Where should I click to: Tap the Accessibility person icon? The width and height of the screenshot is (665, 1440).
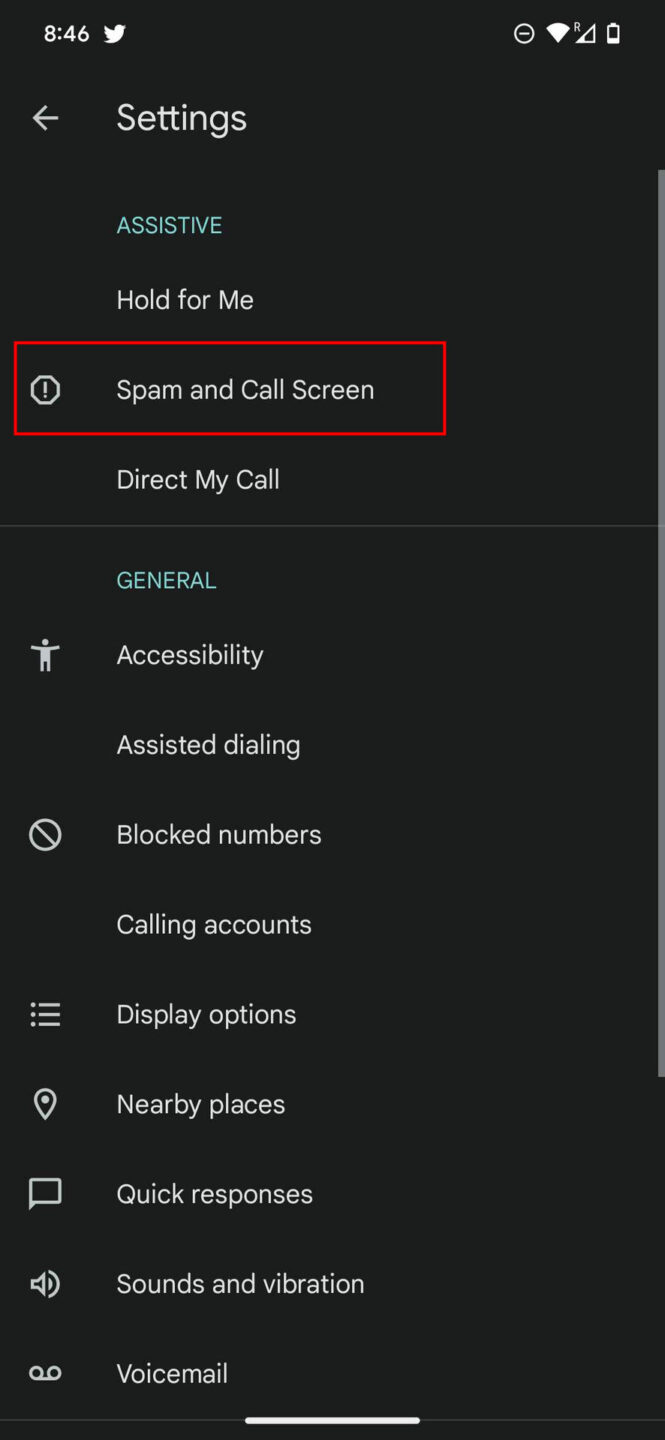45,655
